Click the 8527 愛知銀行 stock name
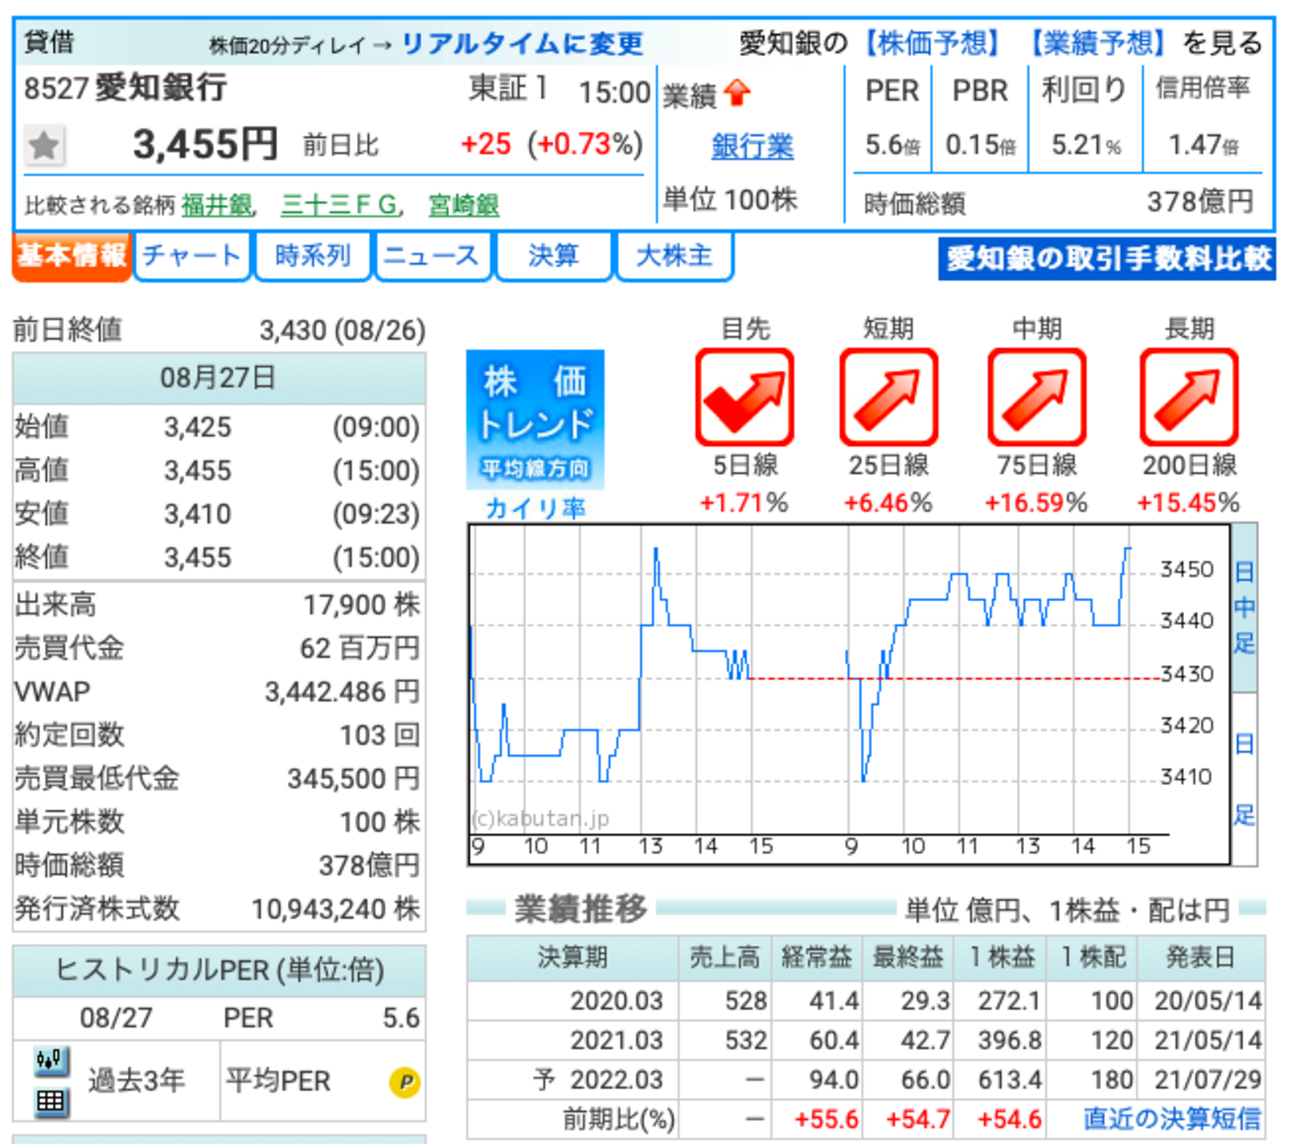 coord(125,88)
